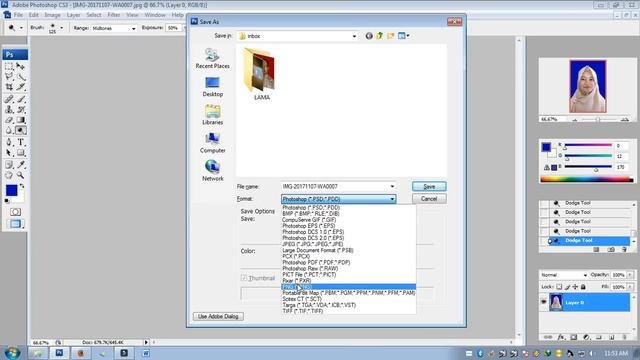Select the Pen tool
Viewport: 640px width, 360px height.
coord(9,142)
